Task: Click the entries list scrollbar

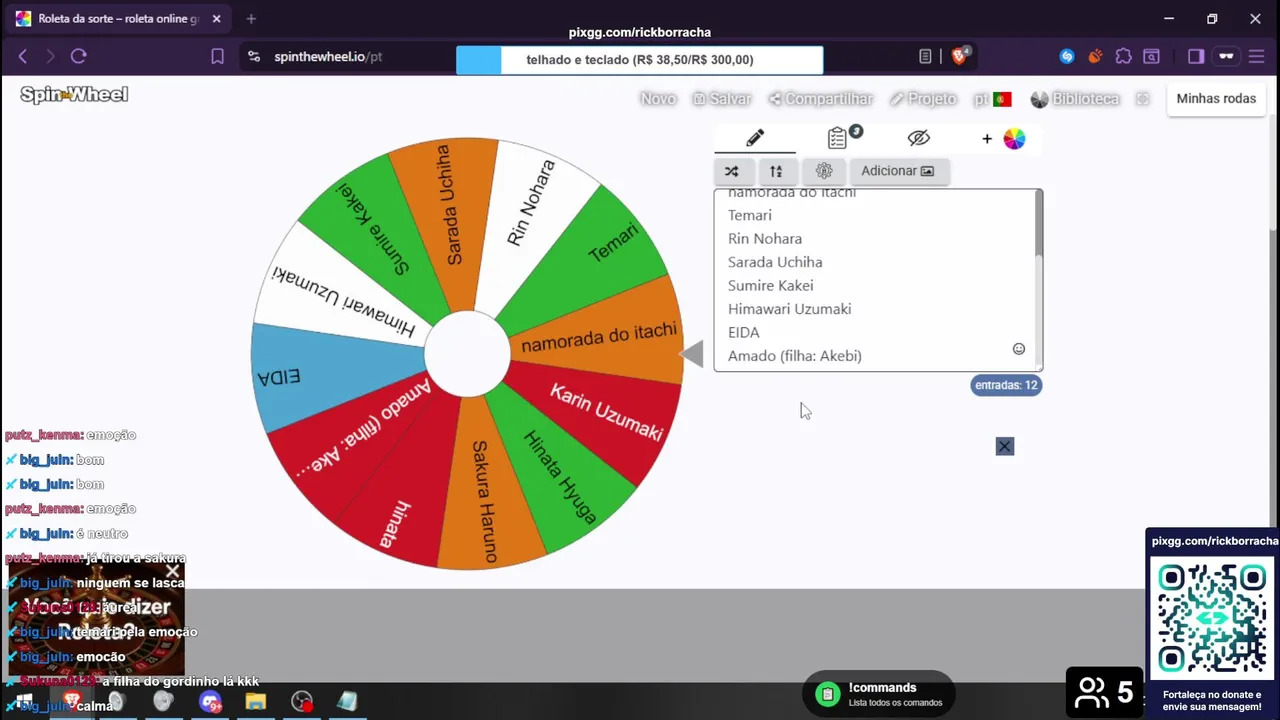Action: coord(1039,225)
